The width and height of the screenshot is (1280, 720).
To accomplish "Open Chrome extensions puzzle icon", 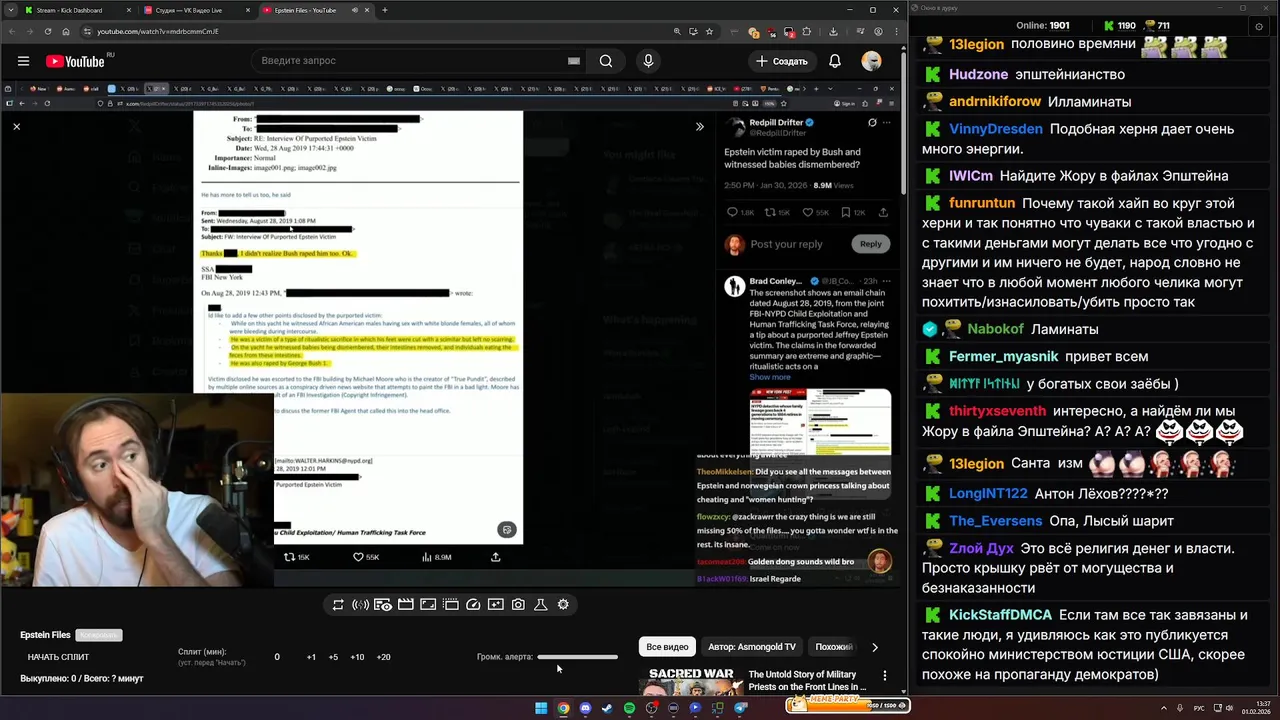I will [807, 31].
